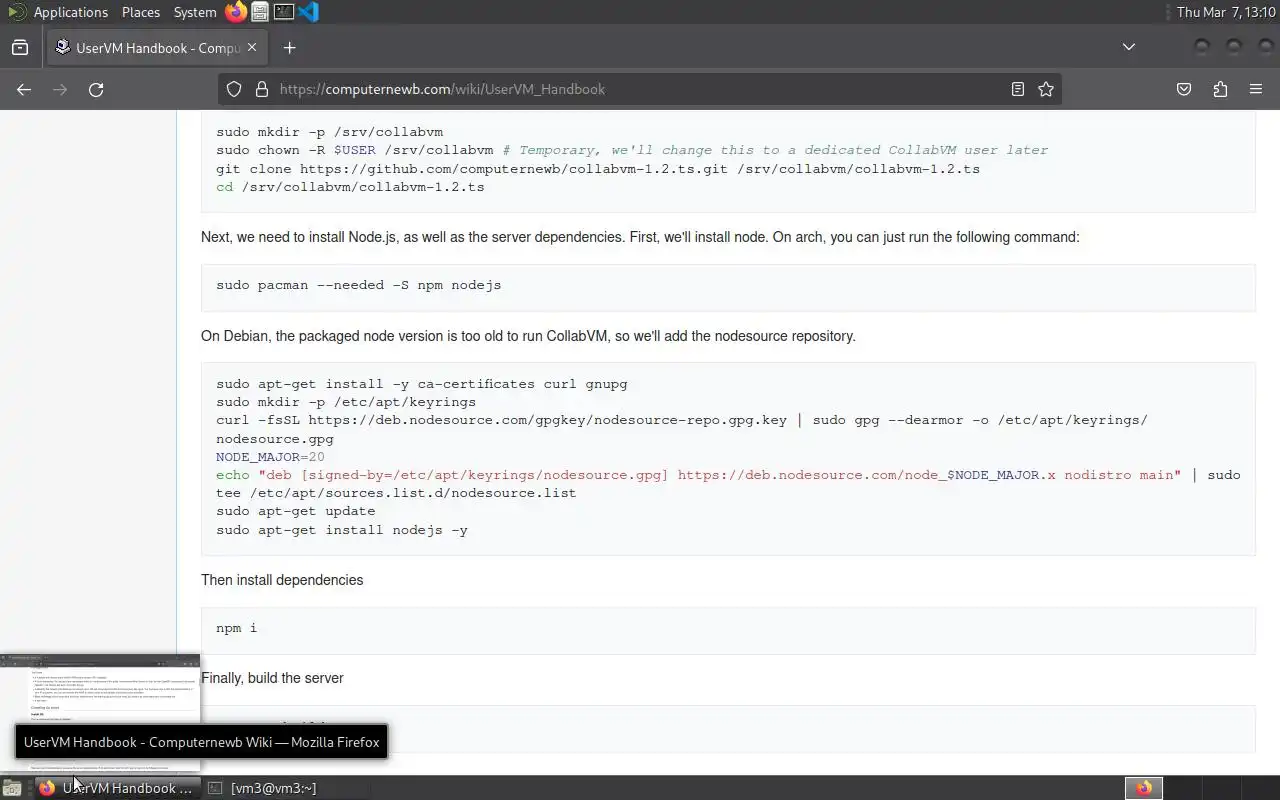This screenshot has height=800, width=1280.
Task: Toggle Reader View for this page
Action: [1018, 89]
